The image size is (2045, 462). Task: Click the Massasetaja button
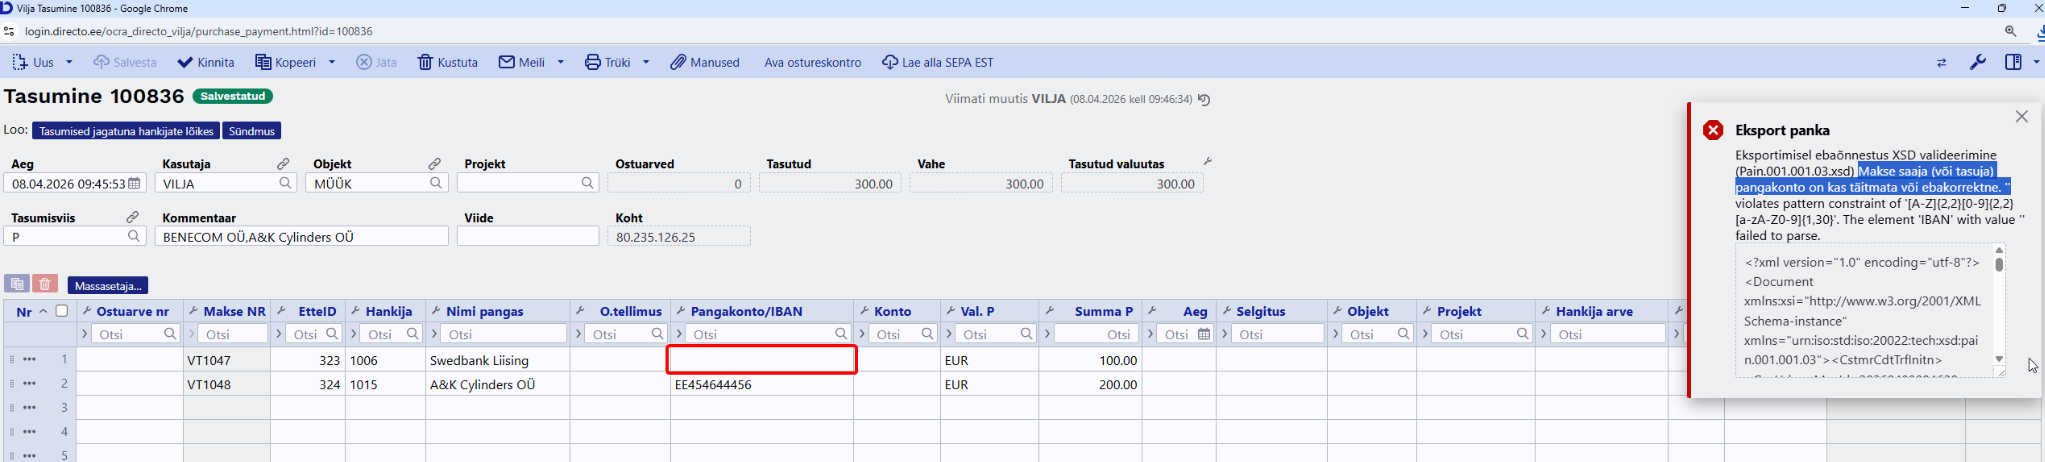[x=108, y=286]
